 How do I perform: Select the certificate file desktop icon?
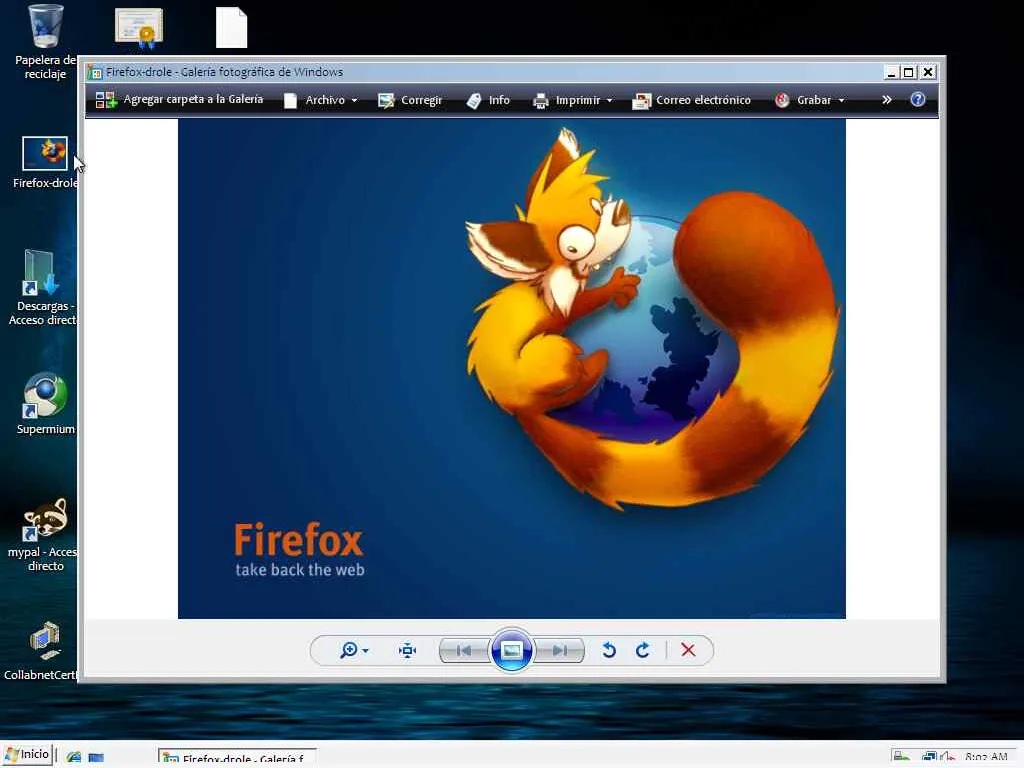coord(138,28)
